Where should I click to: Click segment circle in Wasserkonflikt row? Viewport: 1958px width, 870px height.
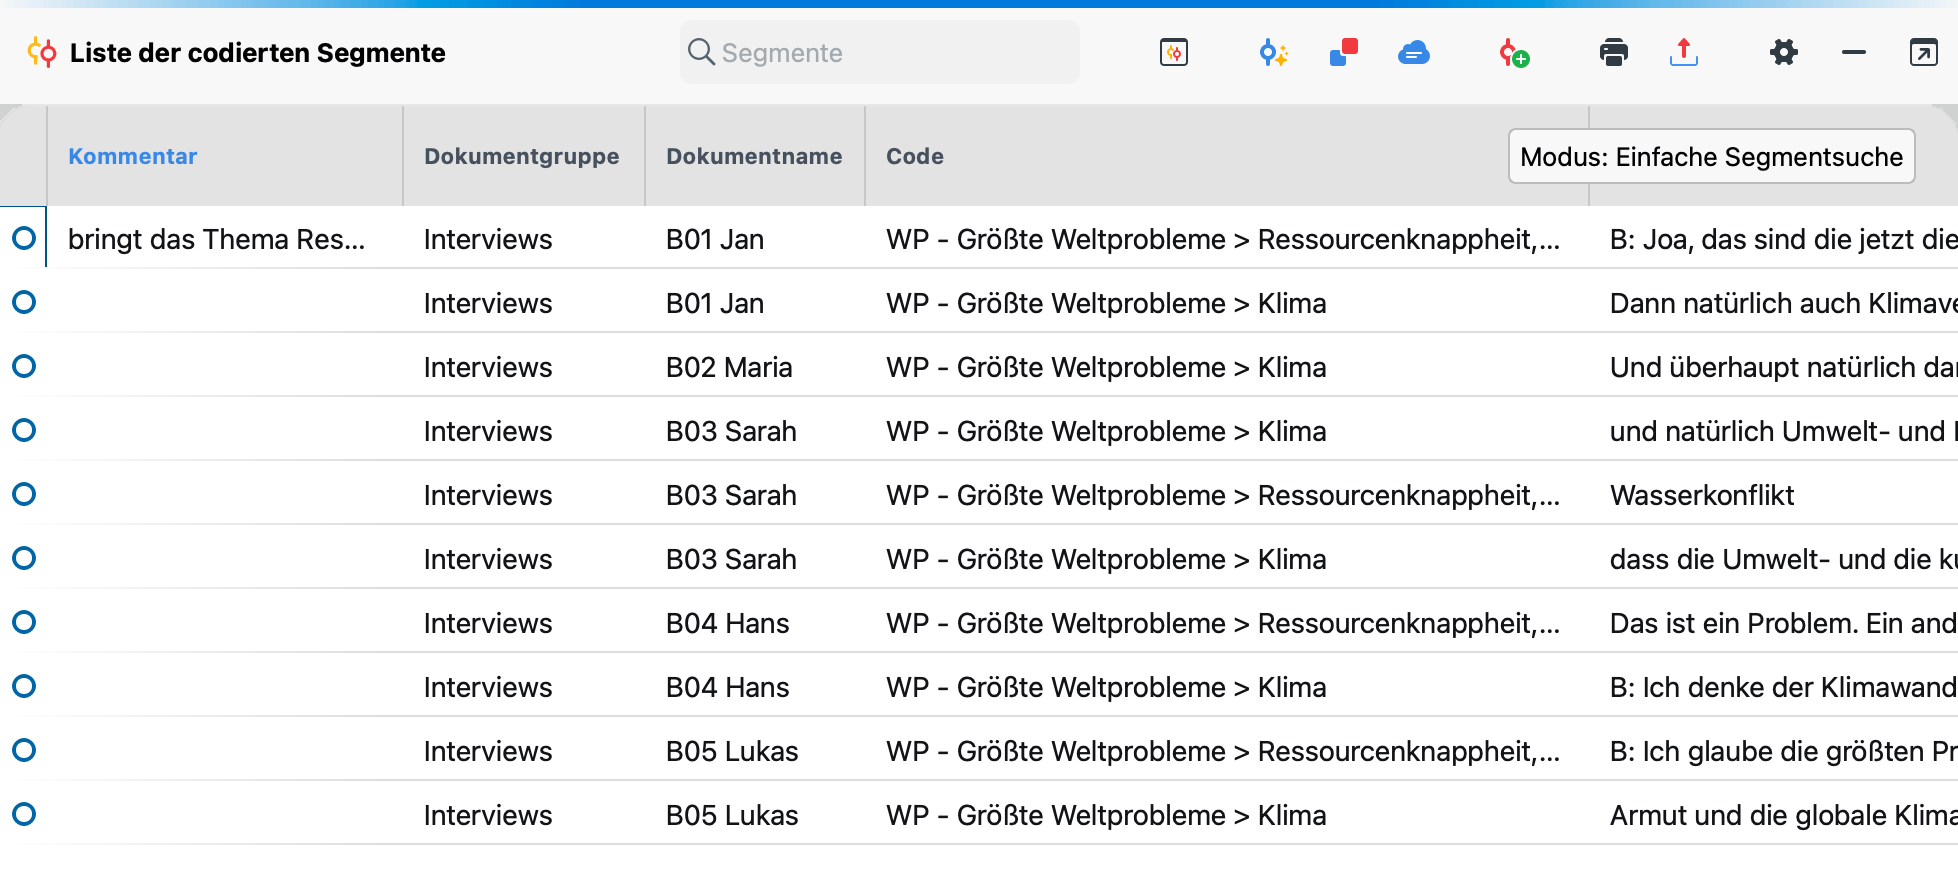(24, 494)
